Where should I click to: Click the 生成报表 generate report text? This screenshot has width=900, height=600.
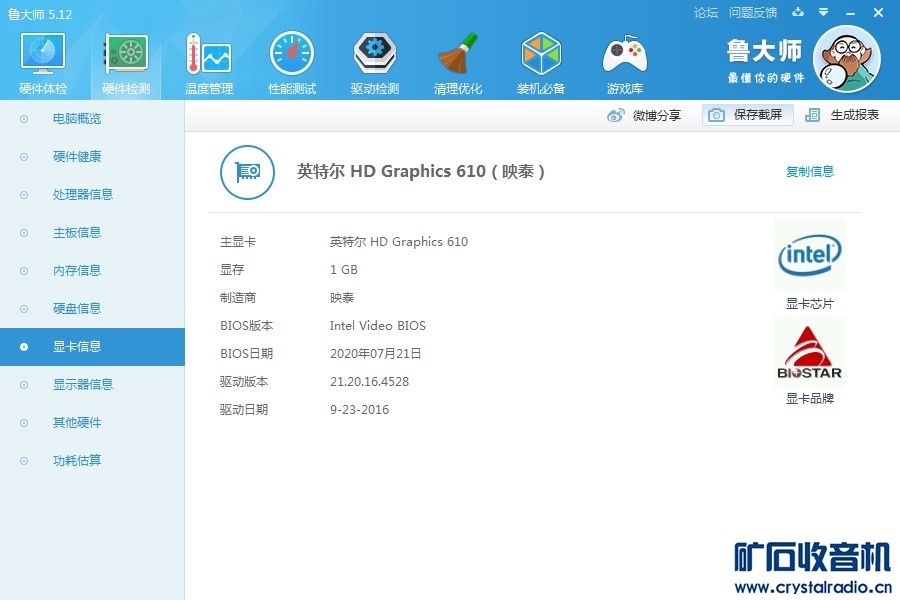coord(855,115)
